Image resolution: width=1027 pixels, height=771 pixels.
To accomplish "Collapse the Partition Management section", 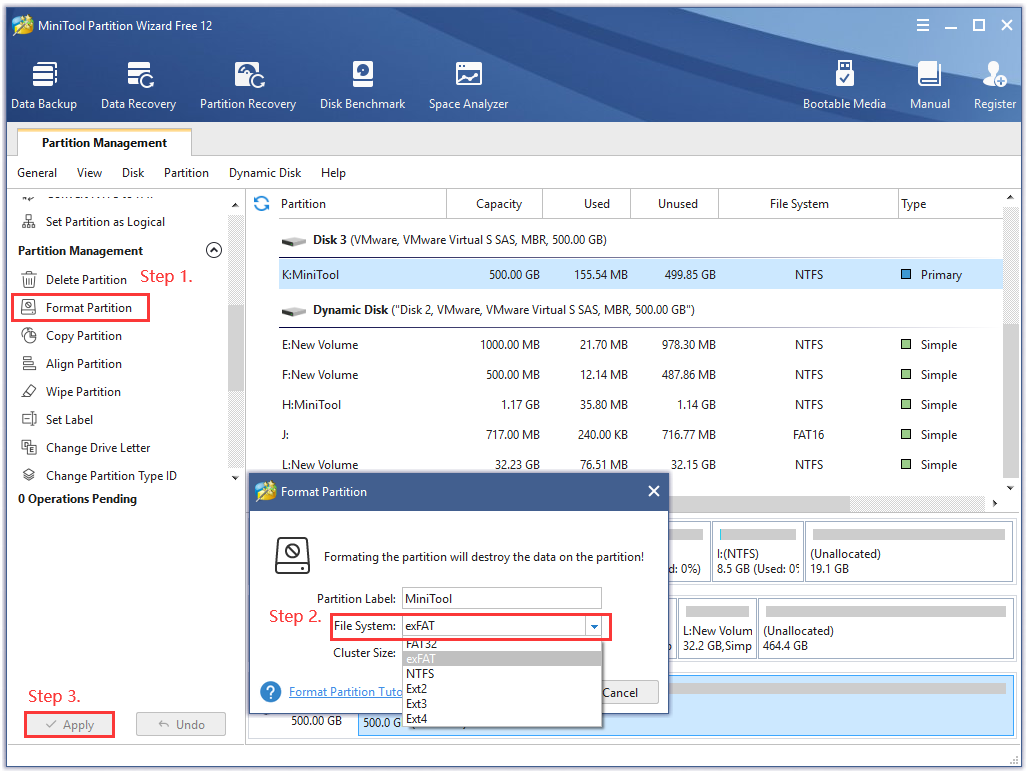I will click(x=214, y=250).
